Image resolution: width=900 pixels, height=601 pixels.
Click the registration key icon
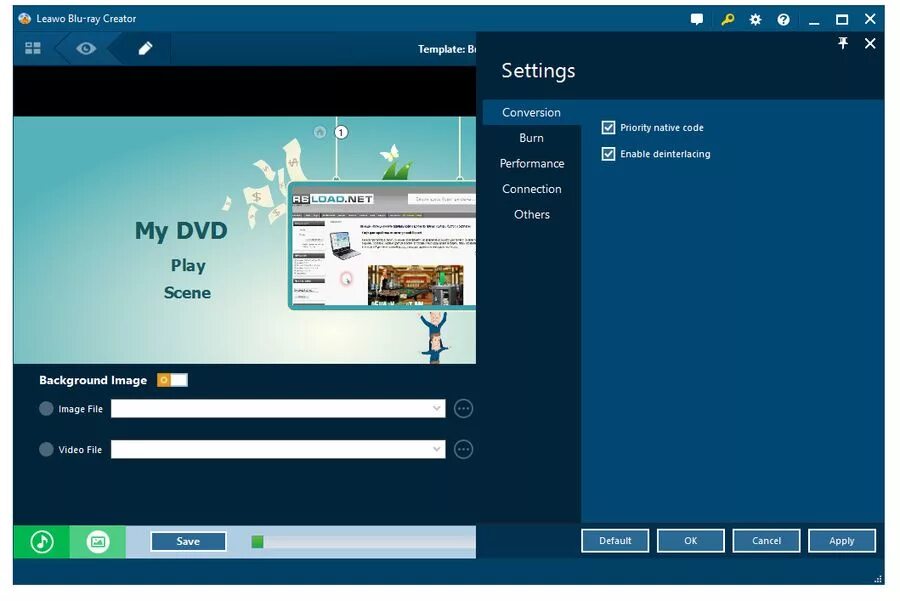(726, 18)
